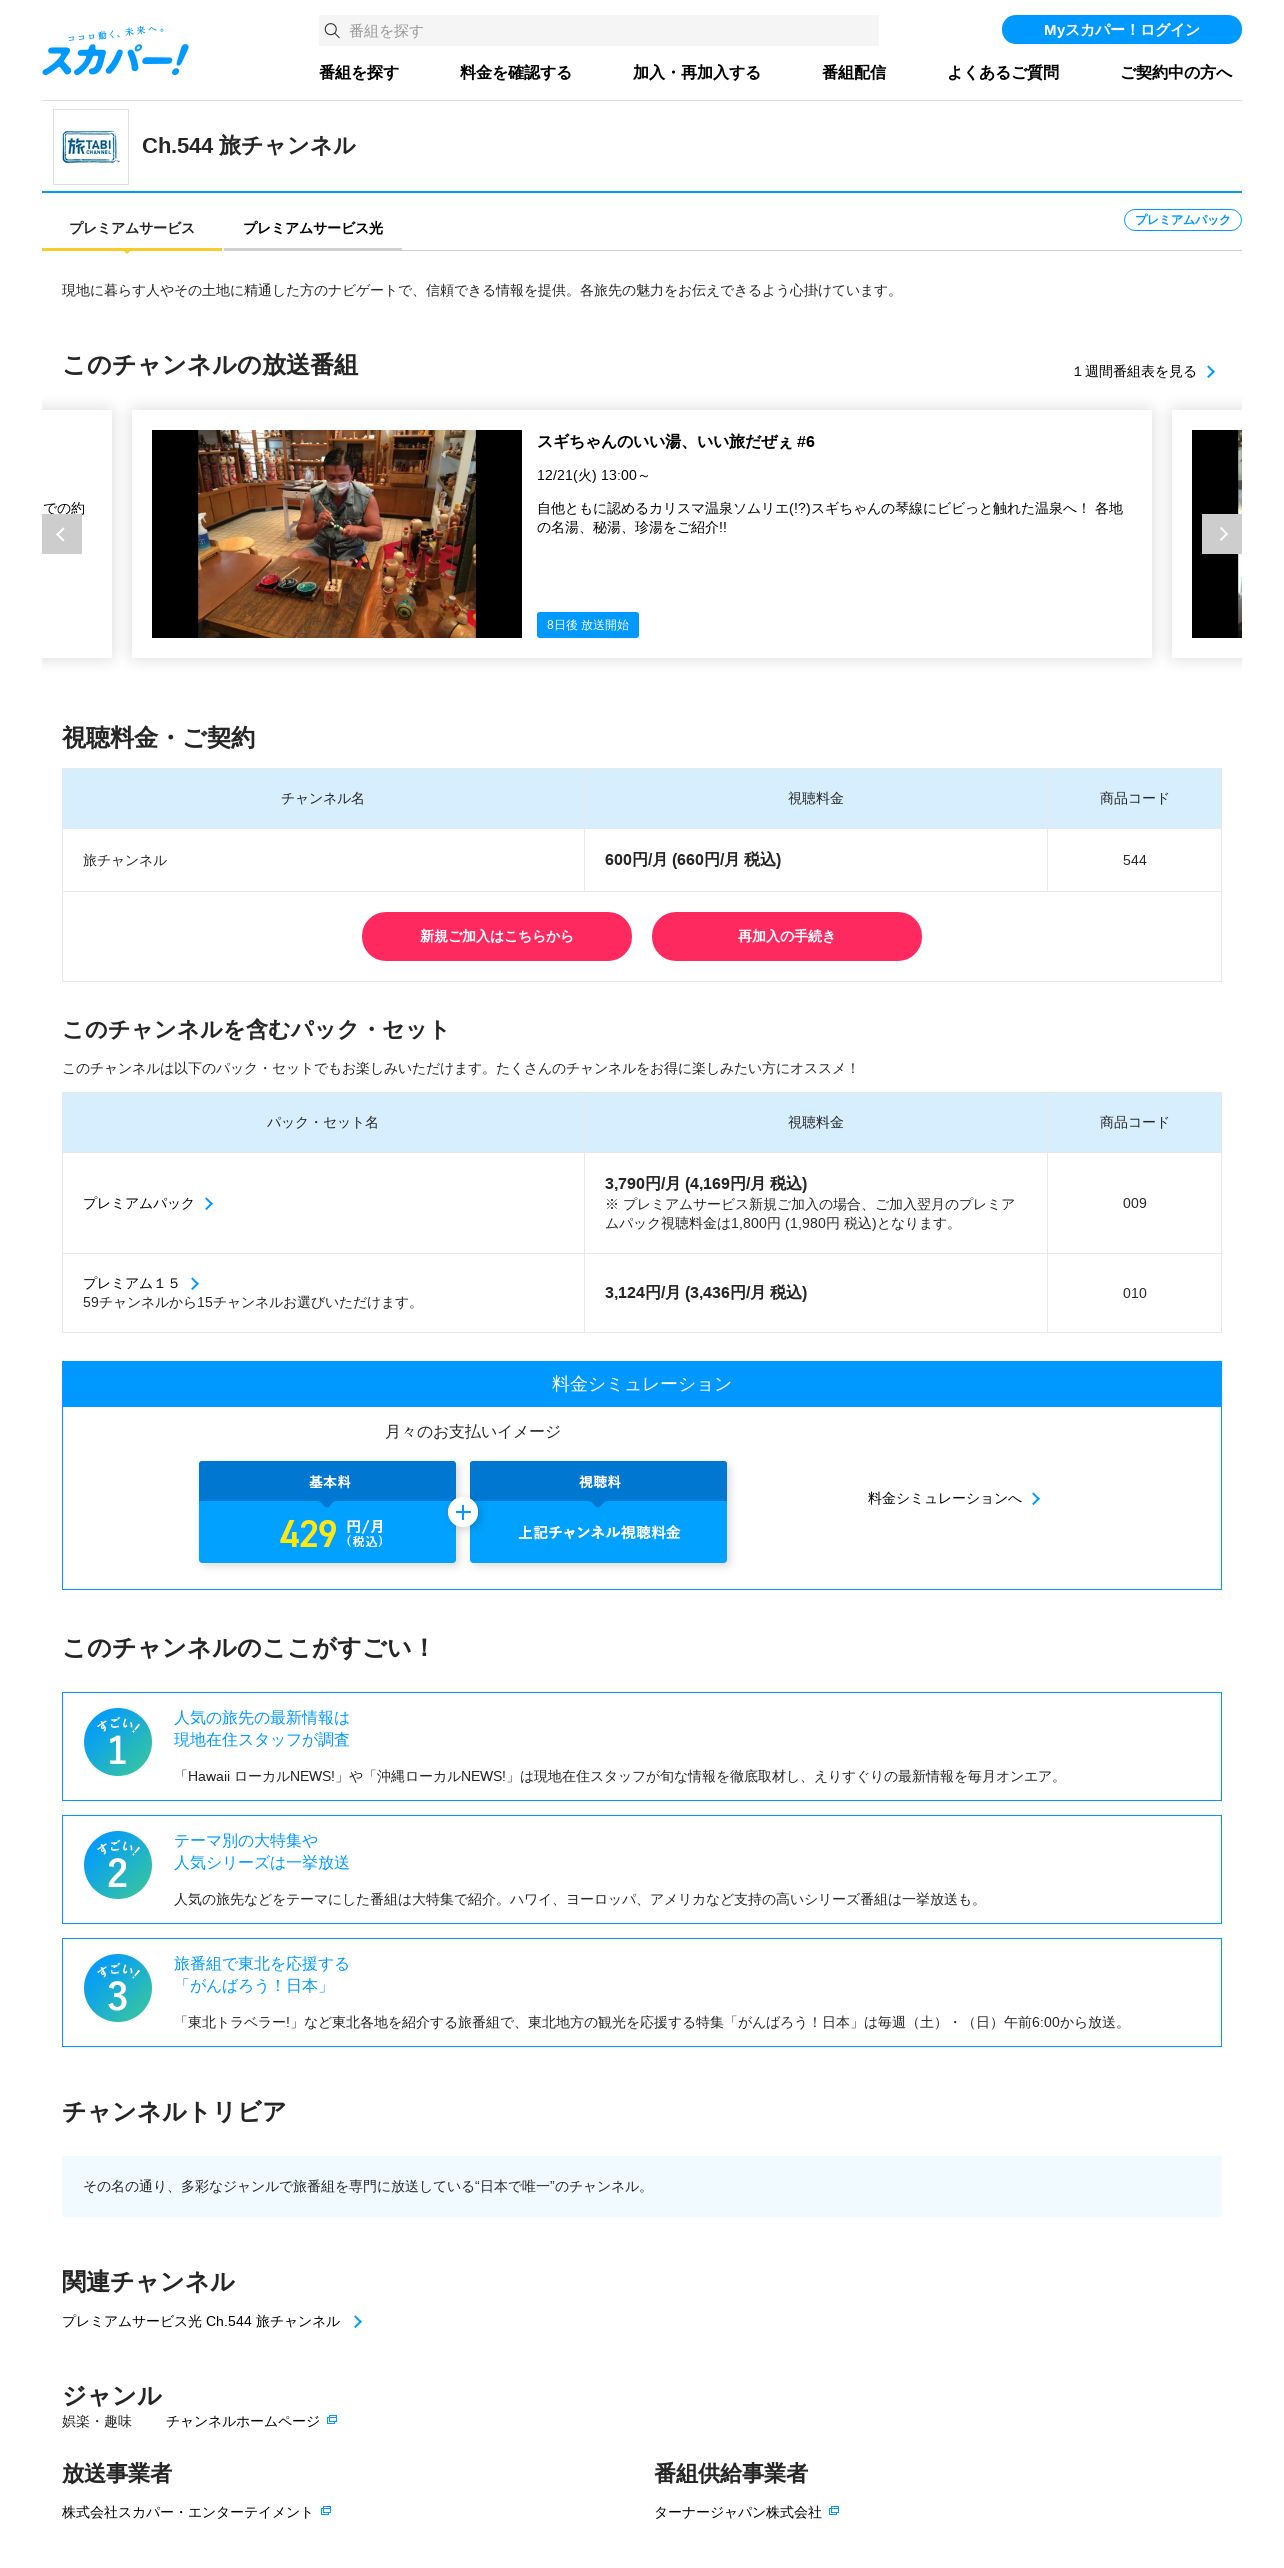Click the スギちゃん program thumbnail
The height and width of the screenshot is (2568, 1284).
click(337, 534)
